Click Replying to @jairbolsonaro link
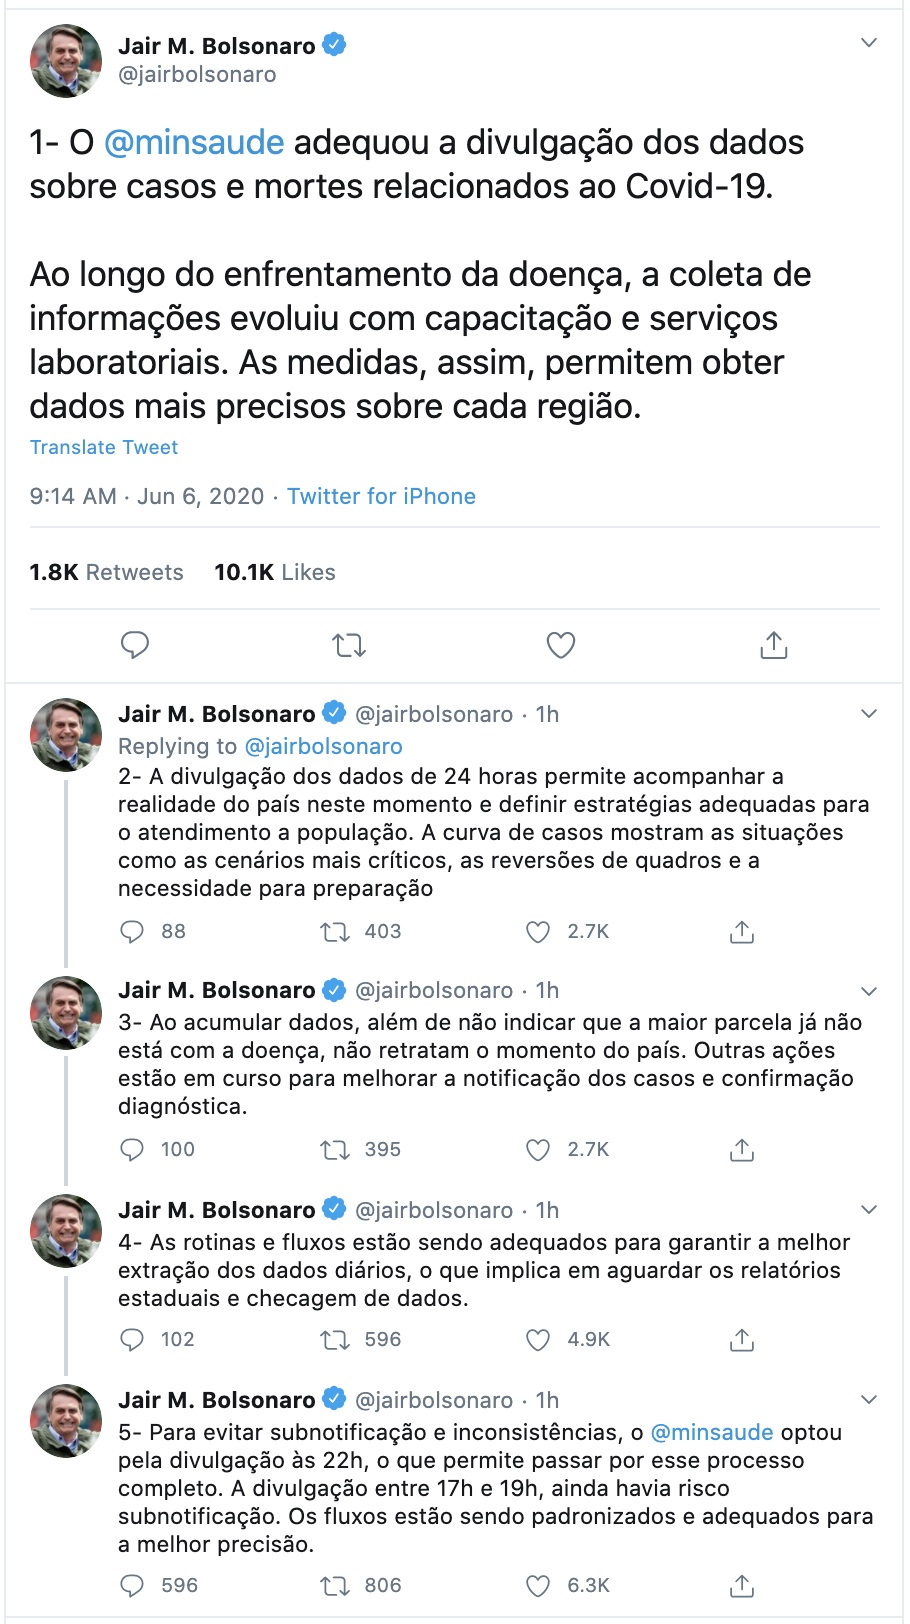Image resolution: width=910 pixels, height=1624 pixels. (x=323, y=746)
